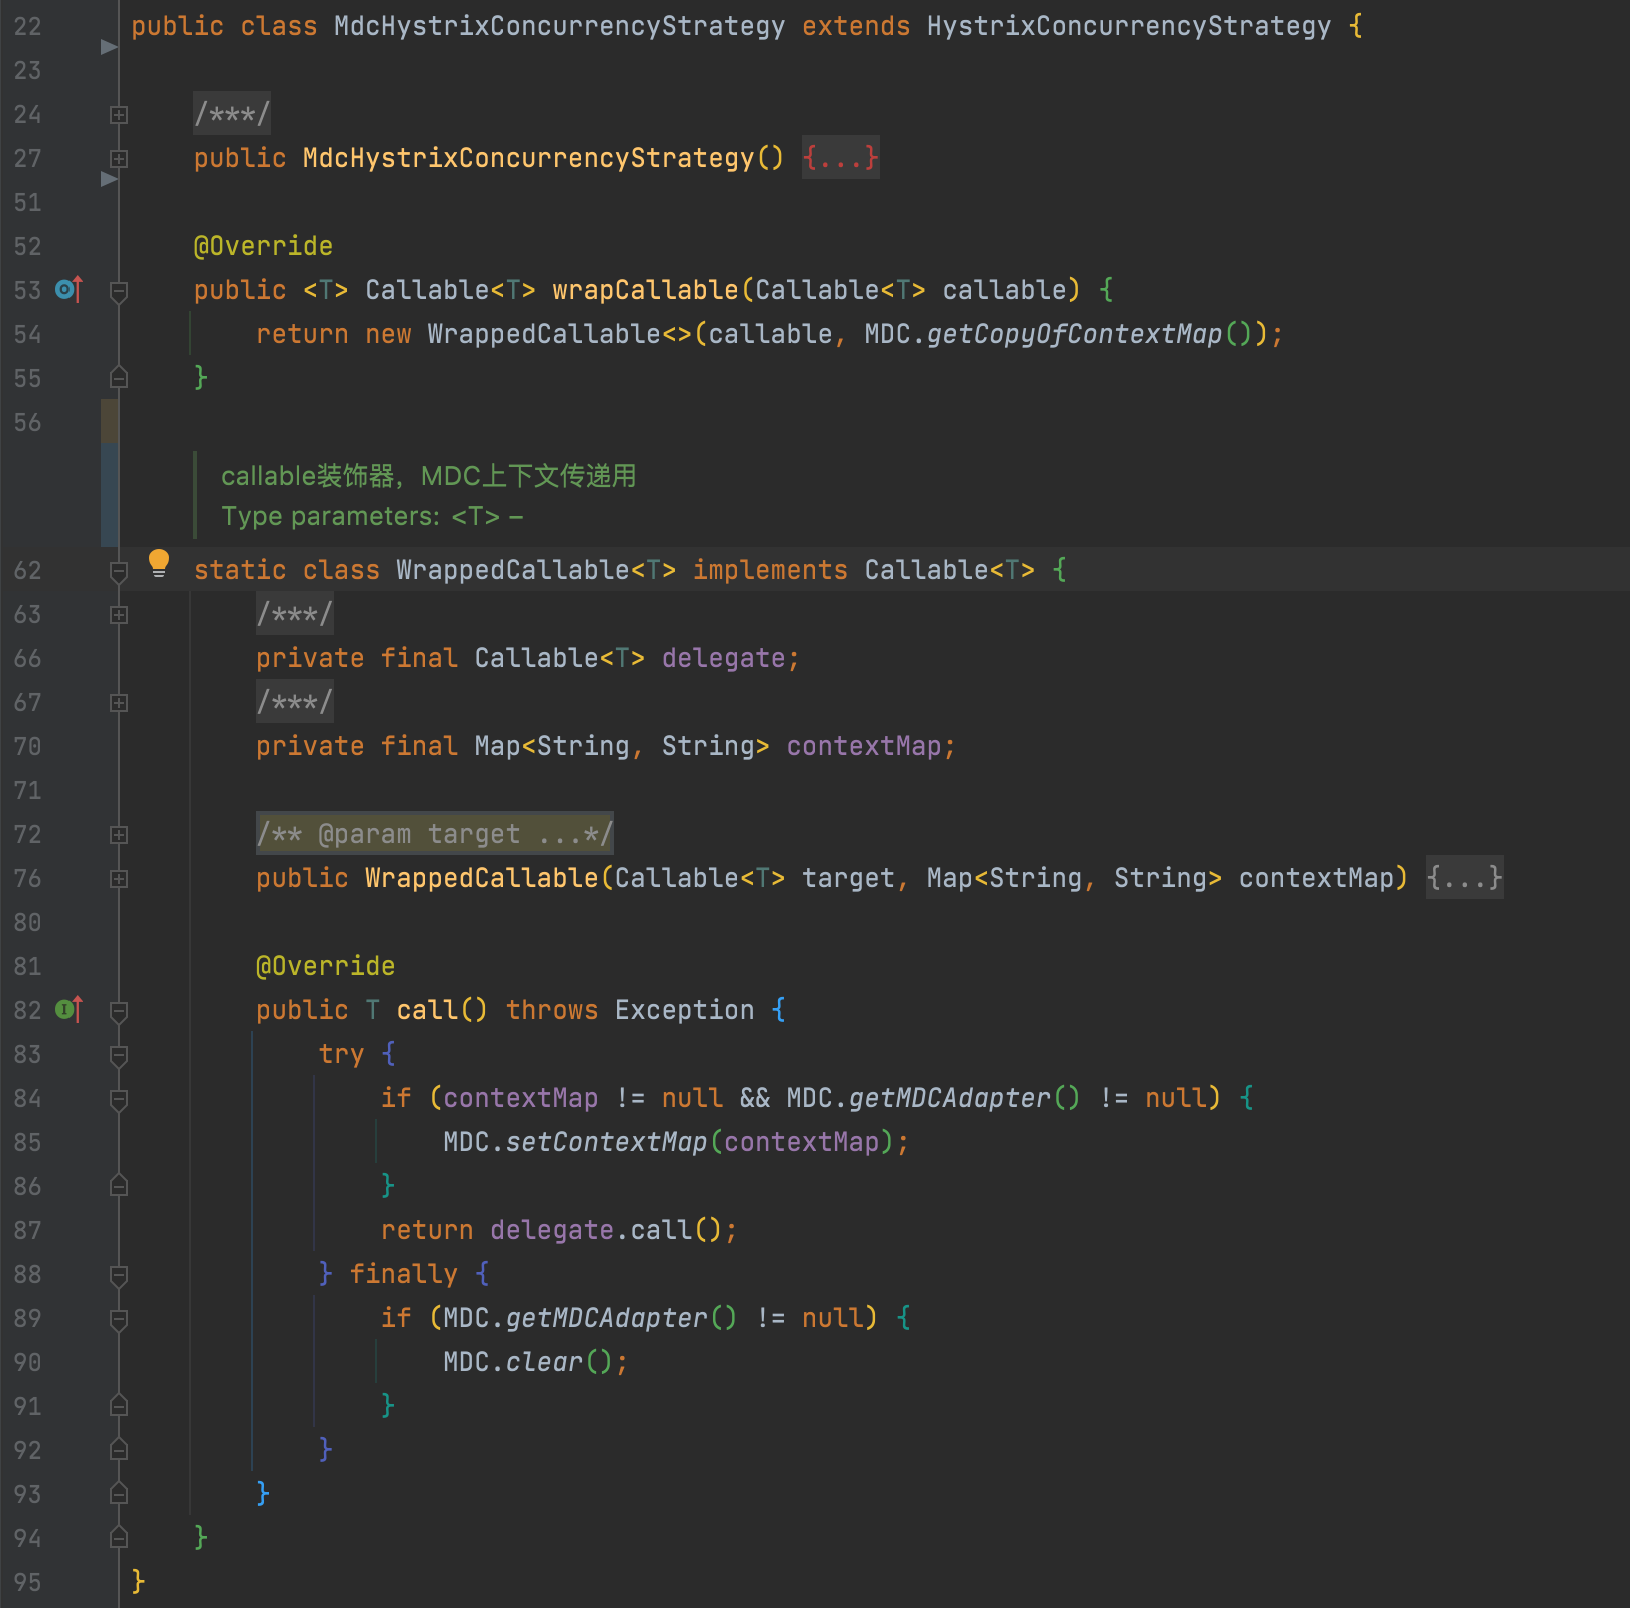Click the finally keyword on line 88

(x=403, y=1274)
